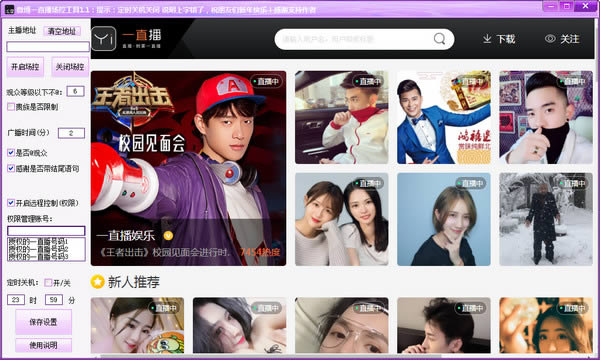This screenshot has width=600, height=360.
Task: Click the star icon beside 新人推荐
Action: pyautogui.click(x=98, y=282)
